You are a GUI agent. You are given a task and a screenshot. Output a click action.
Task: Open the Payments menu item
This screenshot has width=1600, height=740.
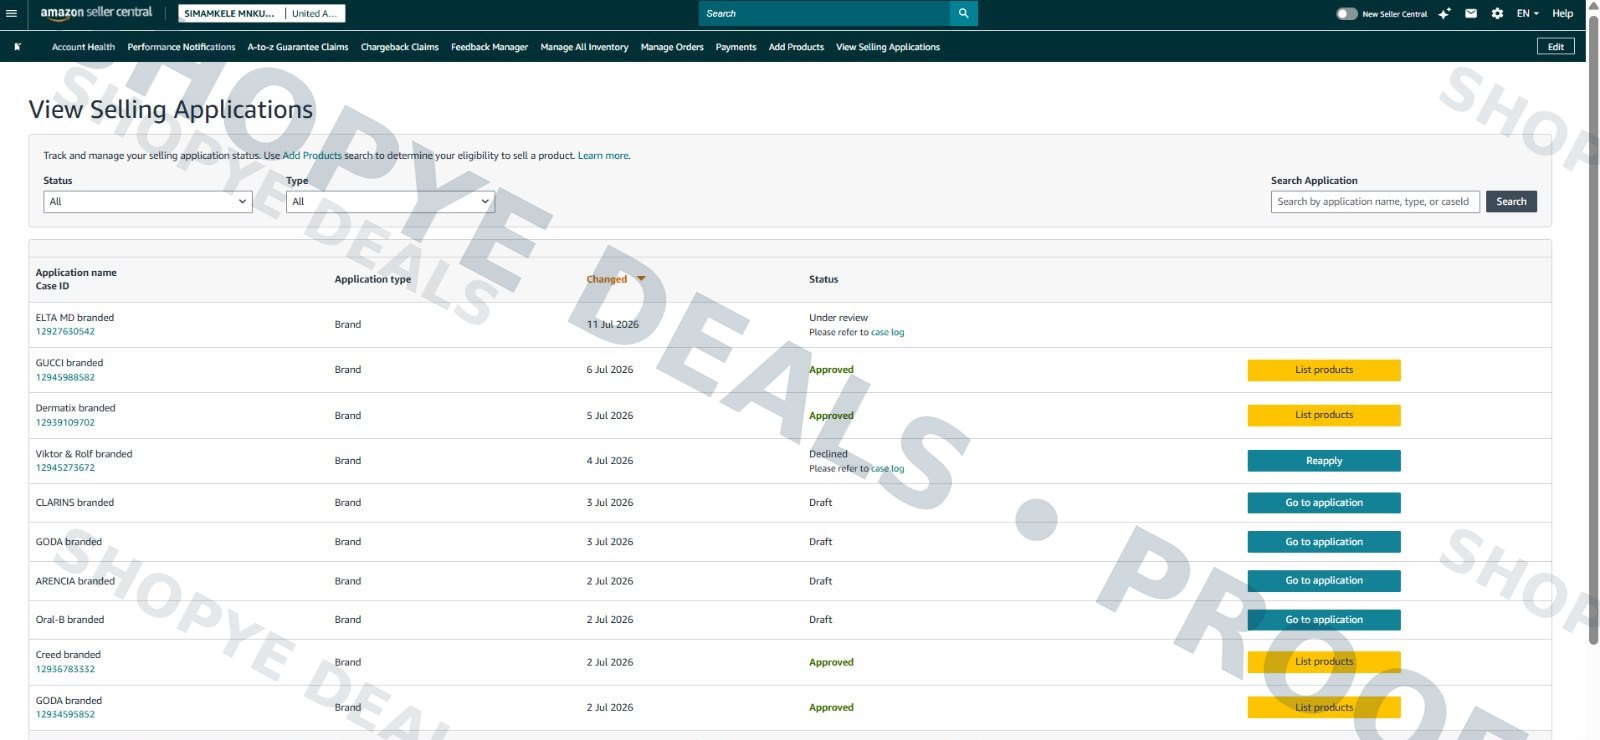[736, 47]
